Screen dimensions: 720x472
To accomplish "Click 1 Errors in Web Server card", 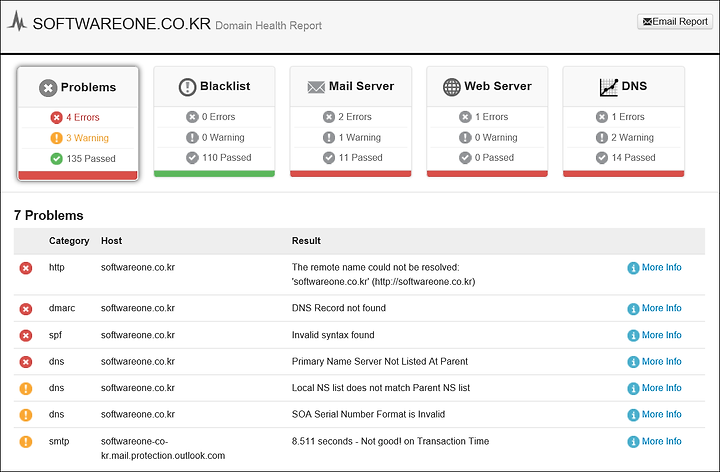I will coord(491,117).
